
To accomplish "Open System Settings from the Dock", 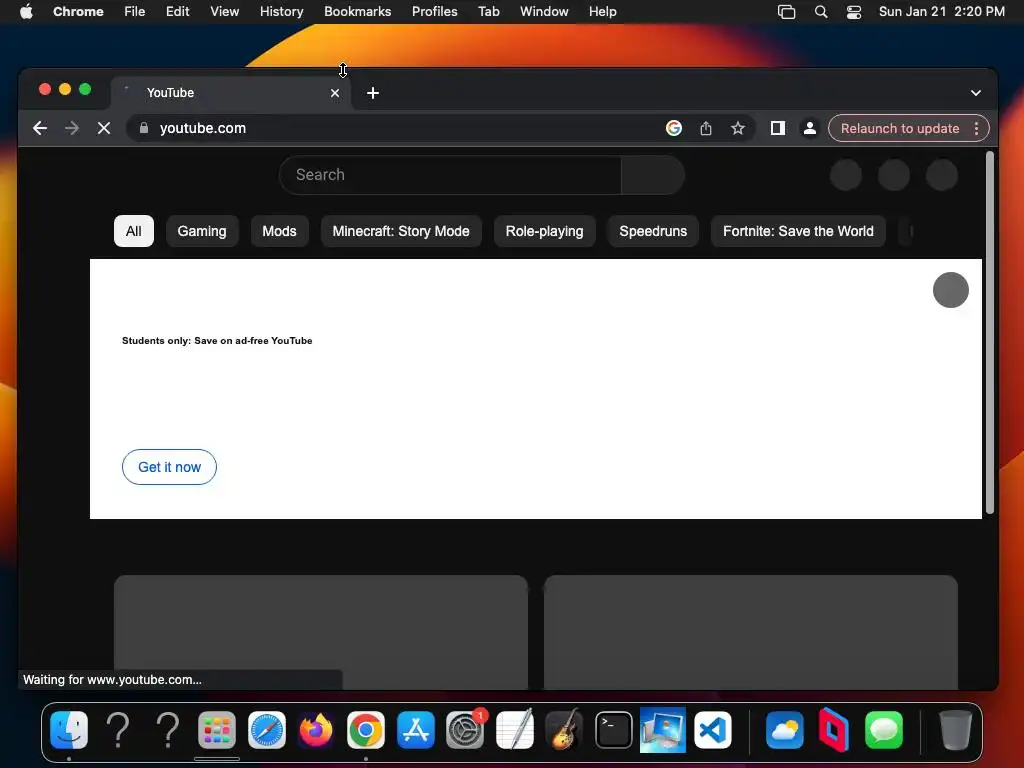I will (465, 729).
